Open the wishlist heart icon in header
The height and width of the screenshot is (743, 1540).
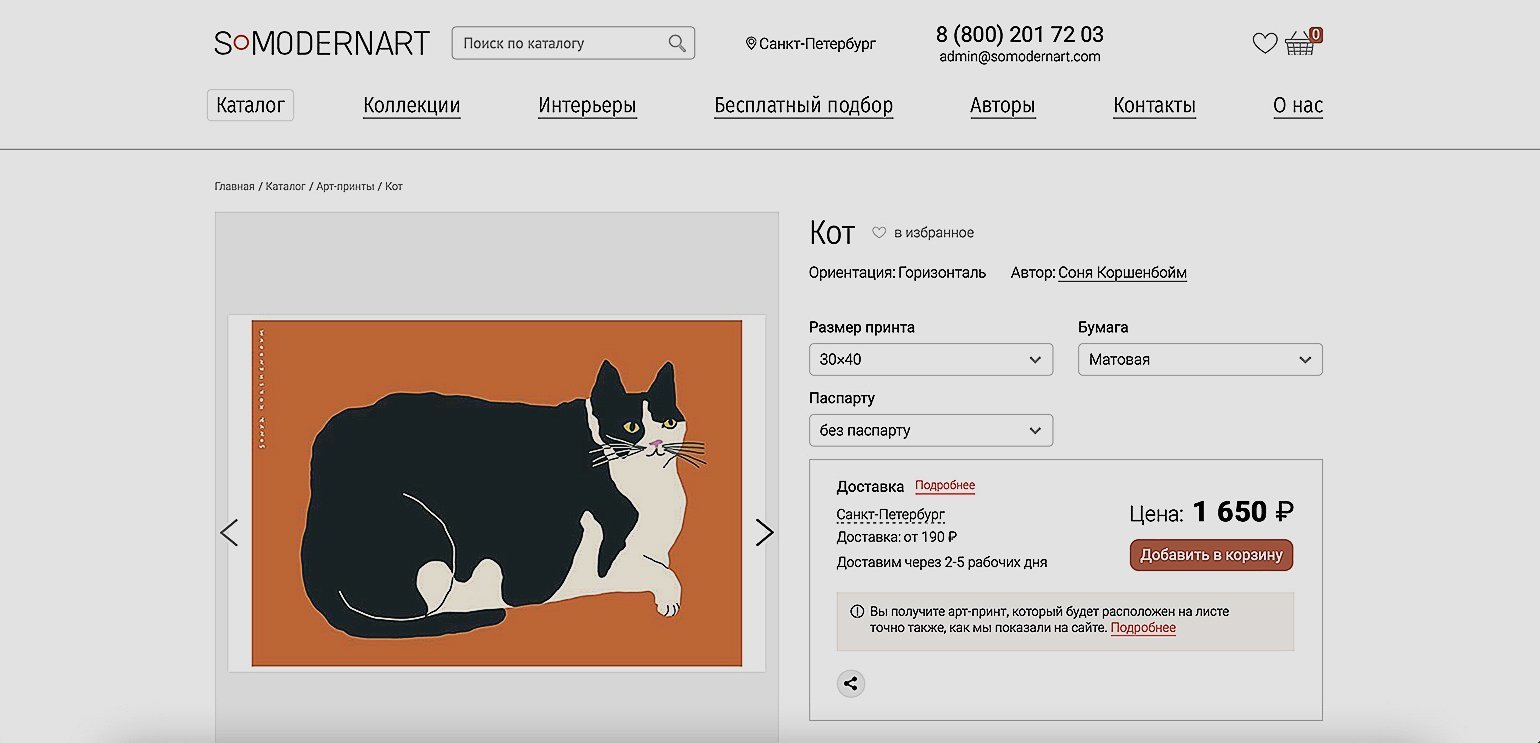[1265, 43]
